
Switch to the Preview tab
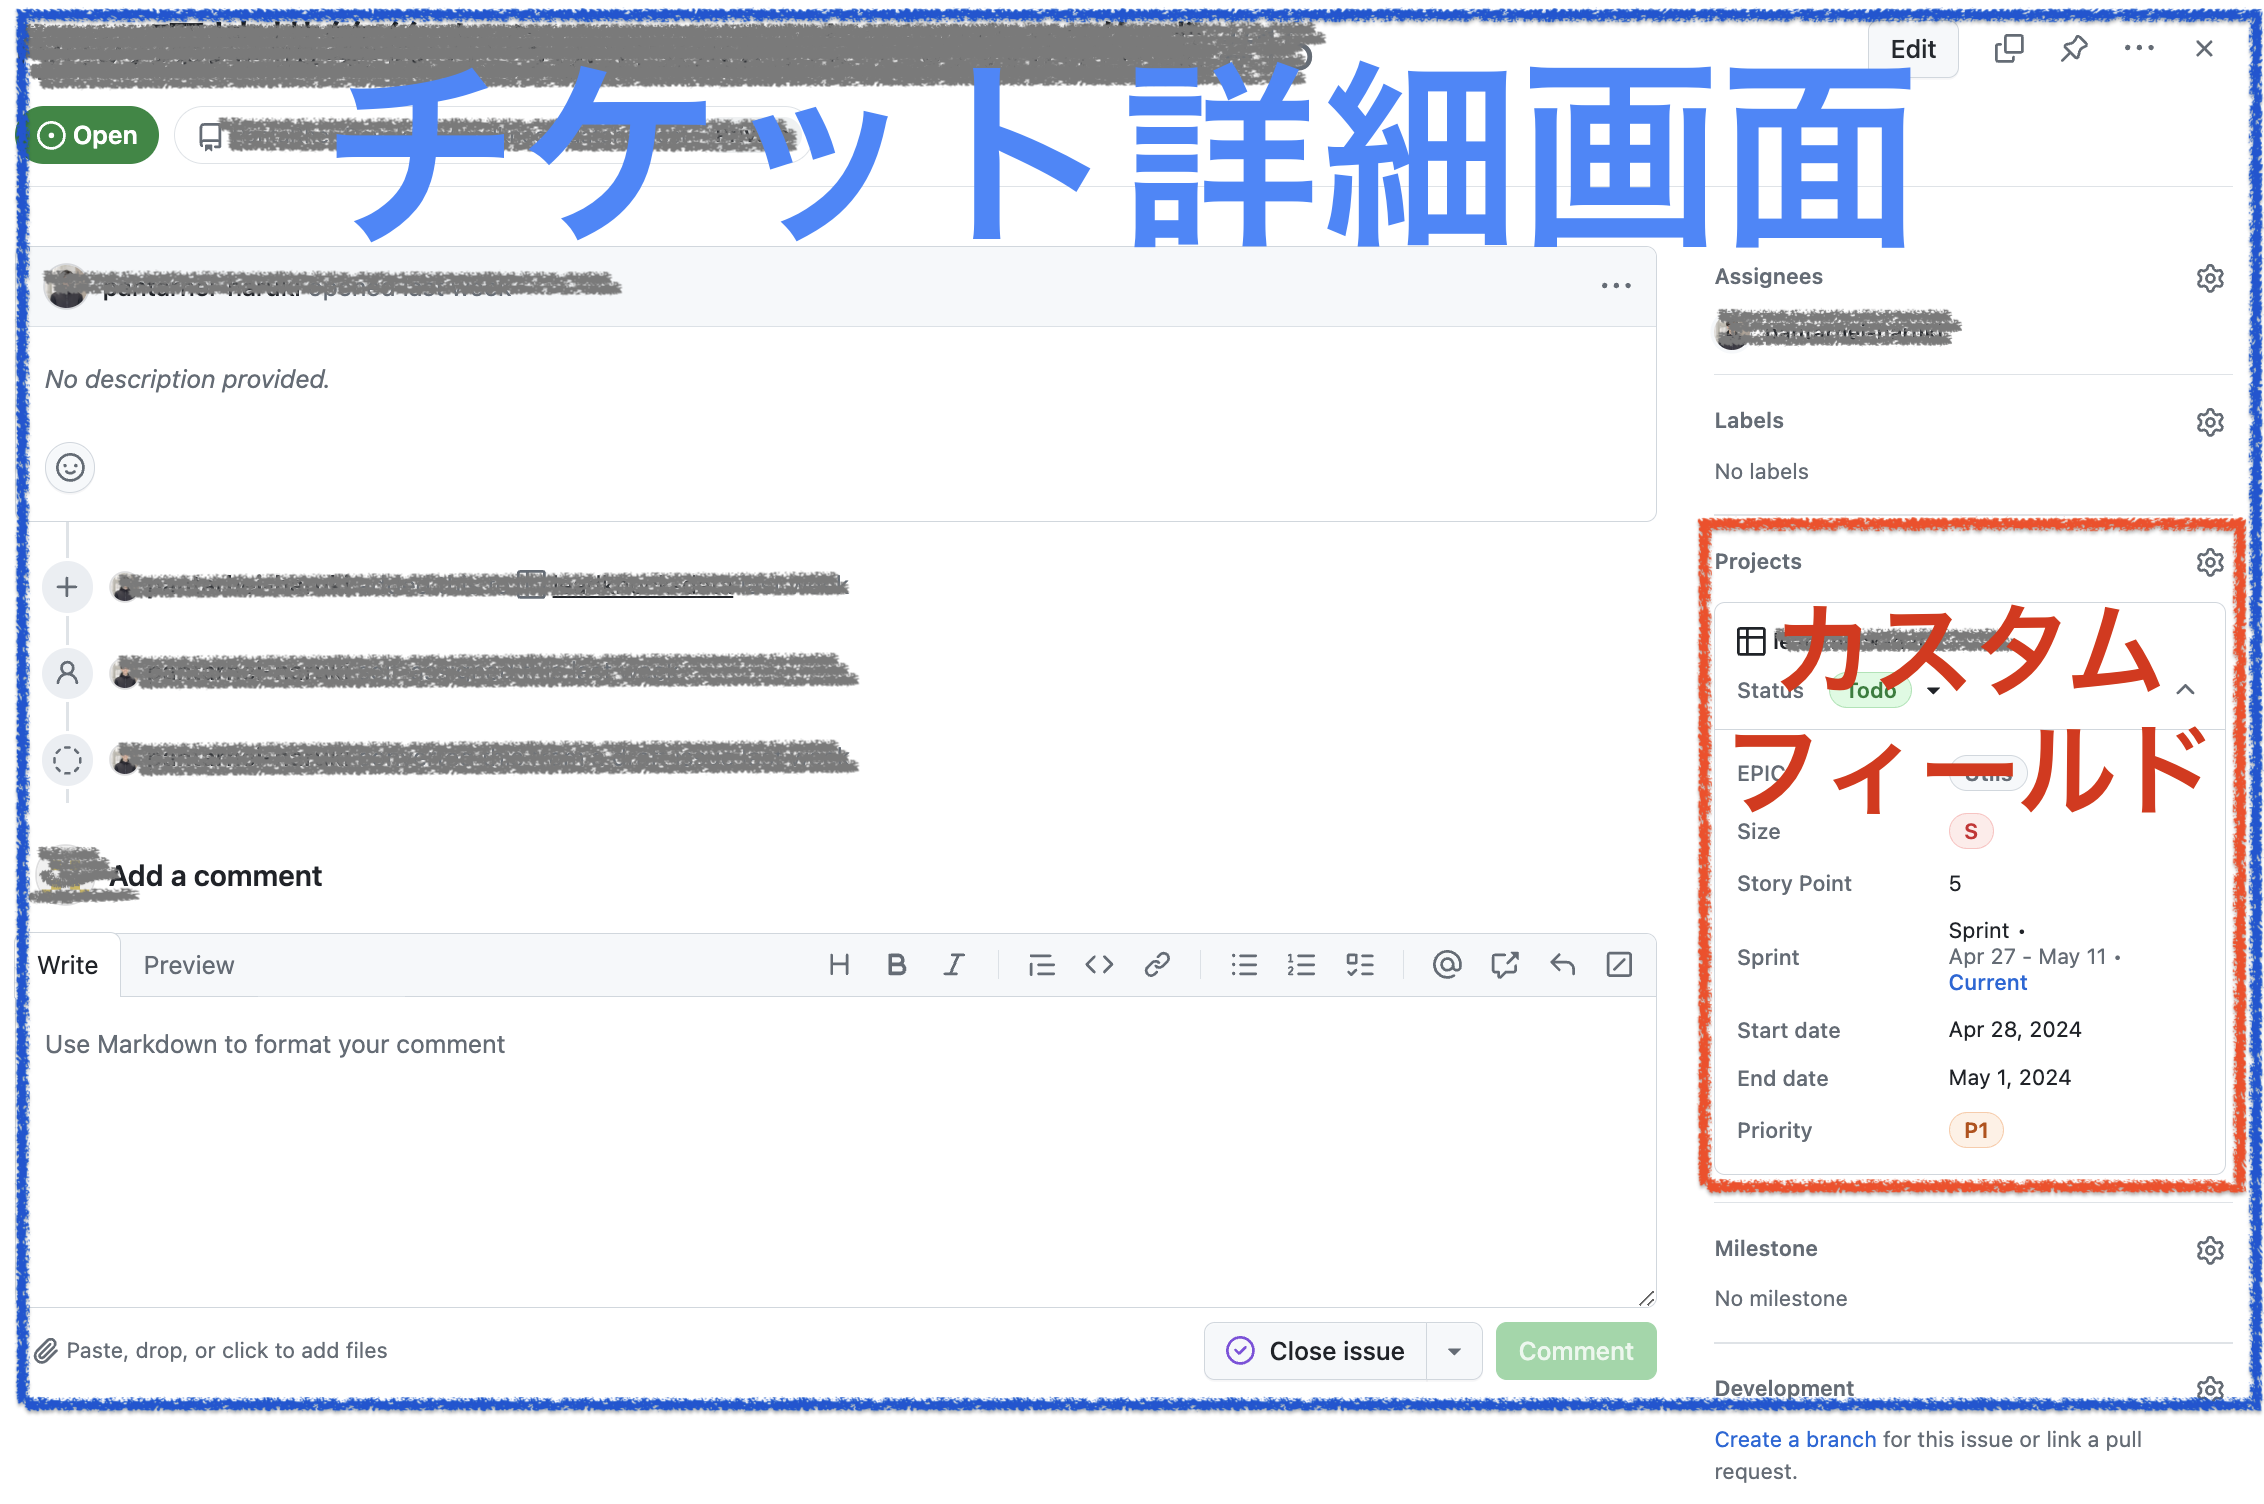pyautogui.click(x=188, y=964)
